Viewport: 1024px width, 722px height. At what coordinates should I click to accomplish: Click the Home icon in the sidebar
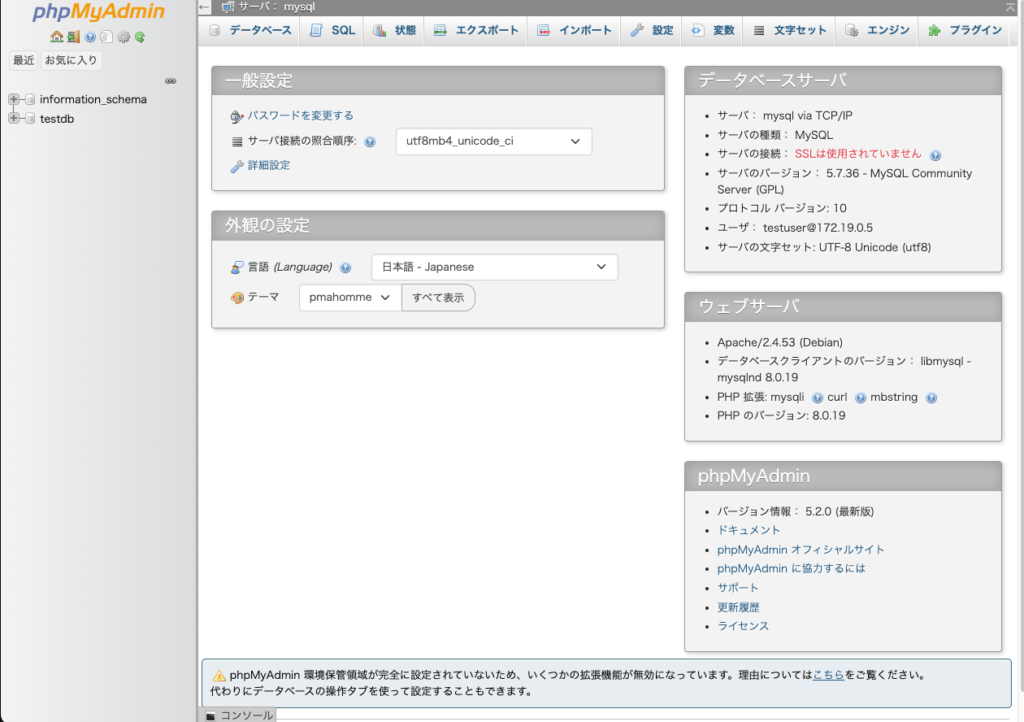tap(57, 37)
